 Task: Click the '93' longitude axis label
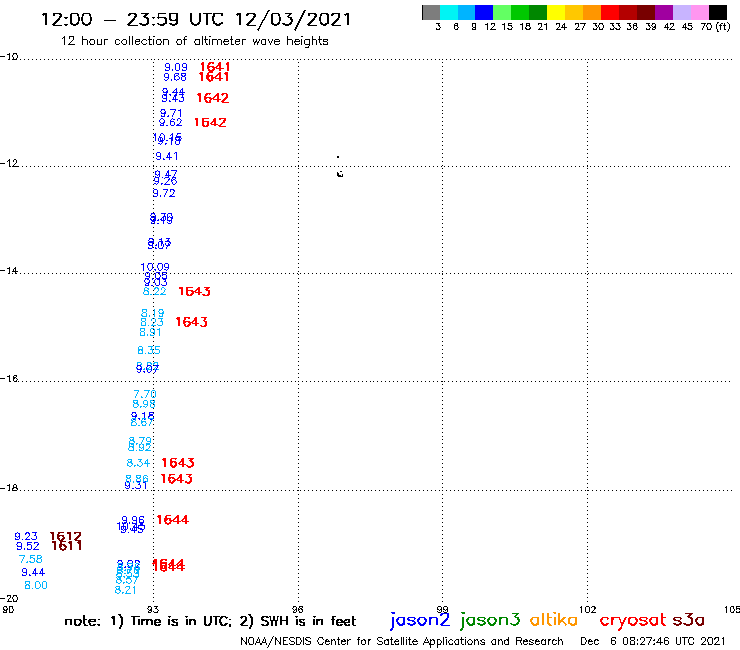tap(153, 609)
